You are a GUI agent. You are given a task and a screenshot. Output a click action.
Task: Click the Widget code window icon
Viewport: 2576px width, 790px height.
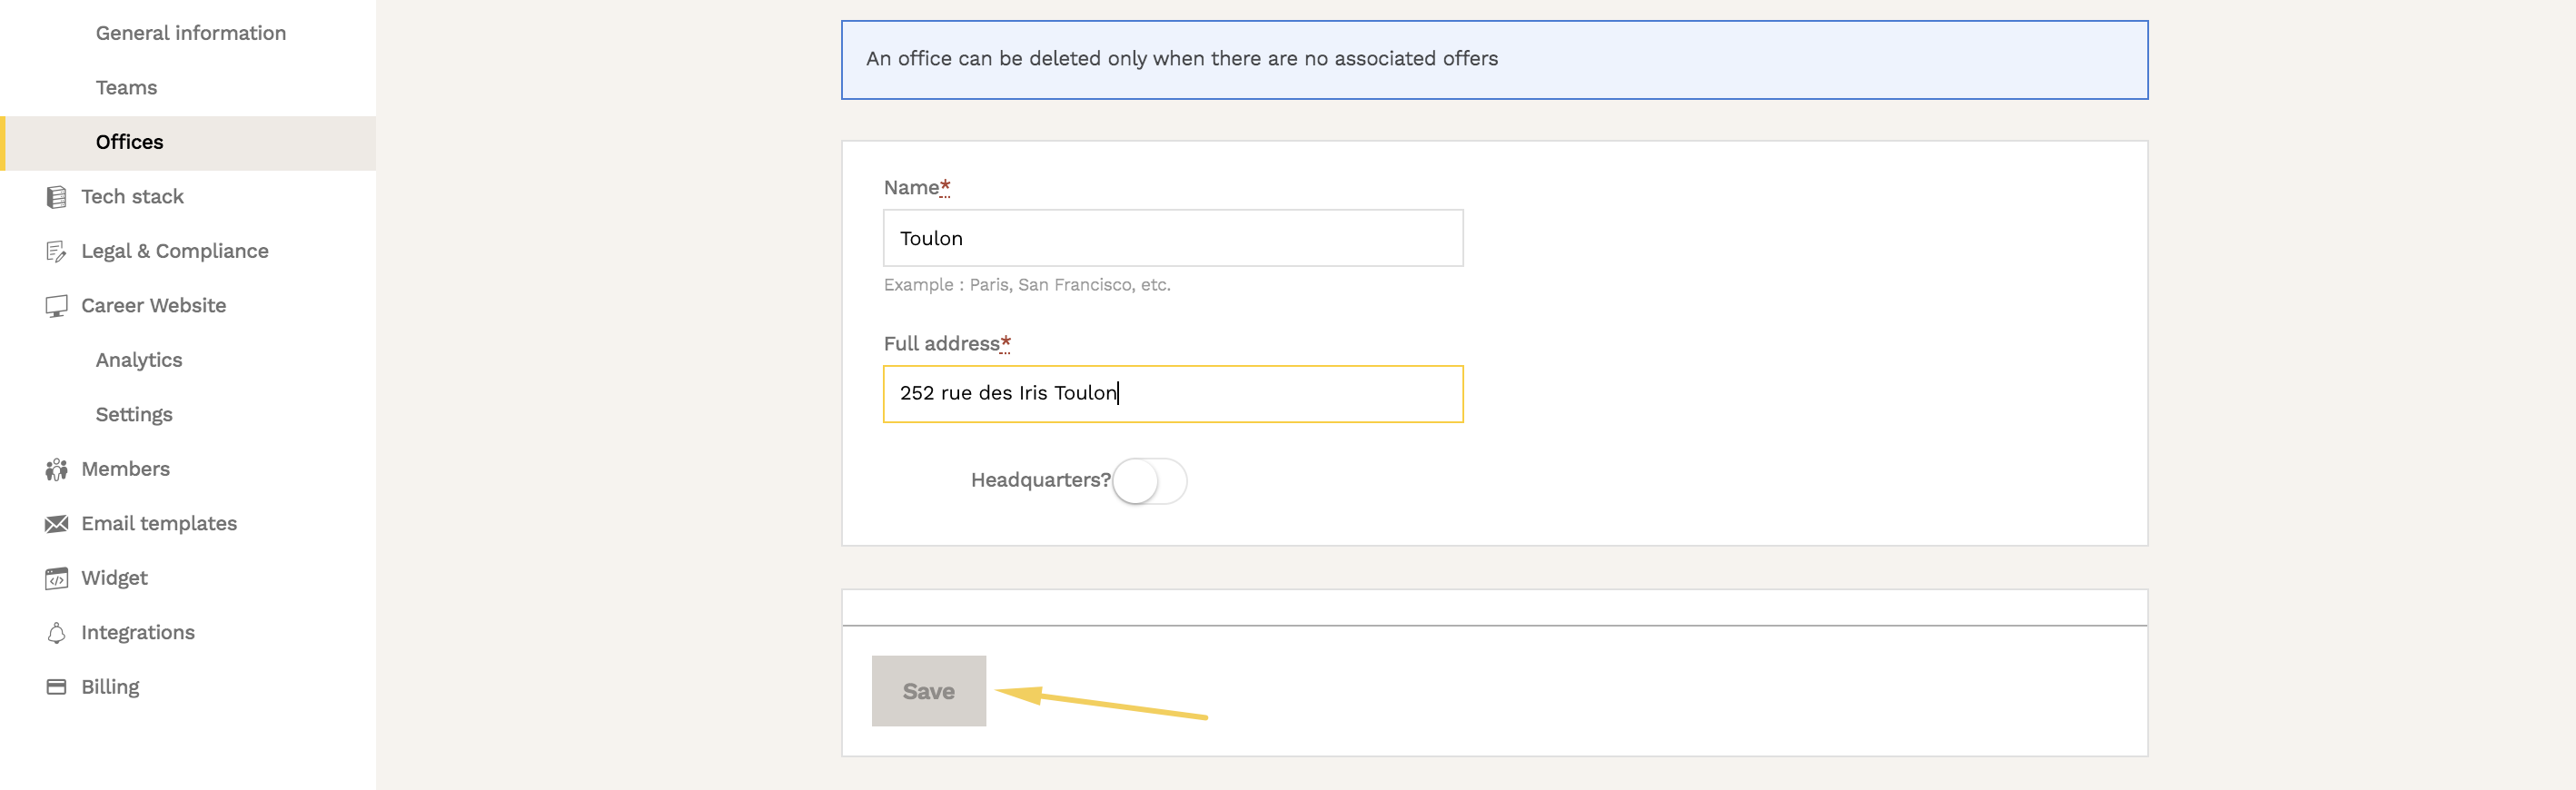(x=56, y=578)
